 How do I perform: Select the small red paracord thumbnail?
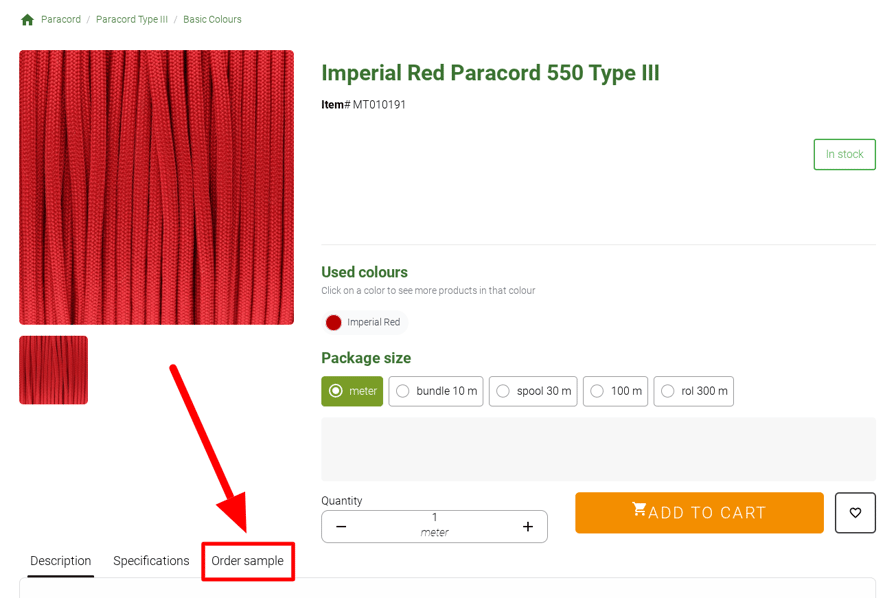54,370
